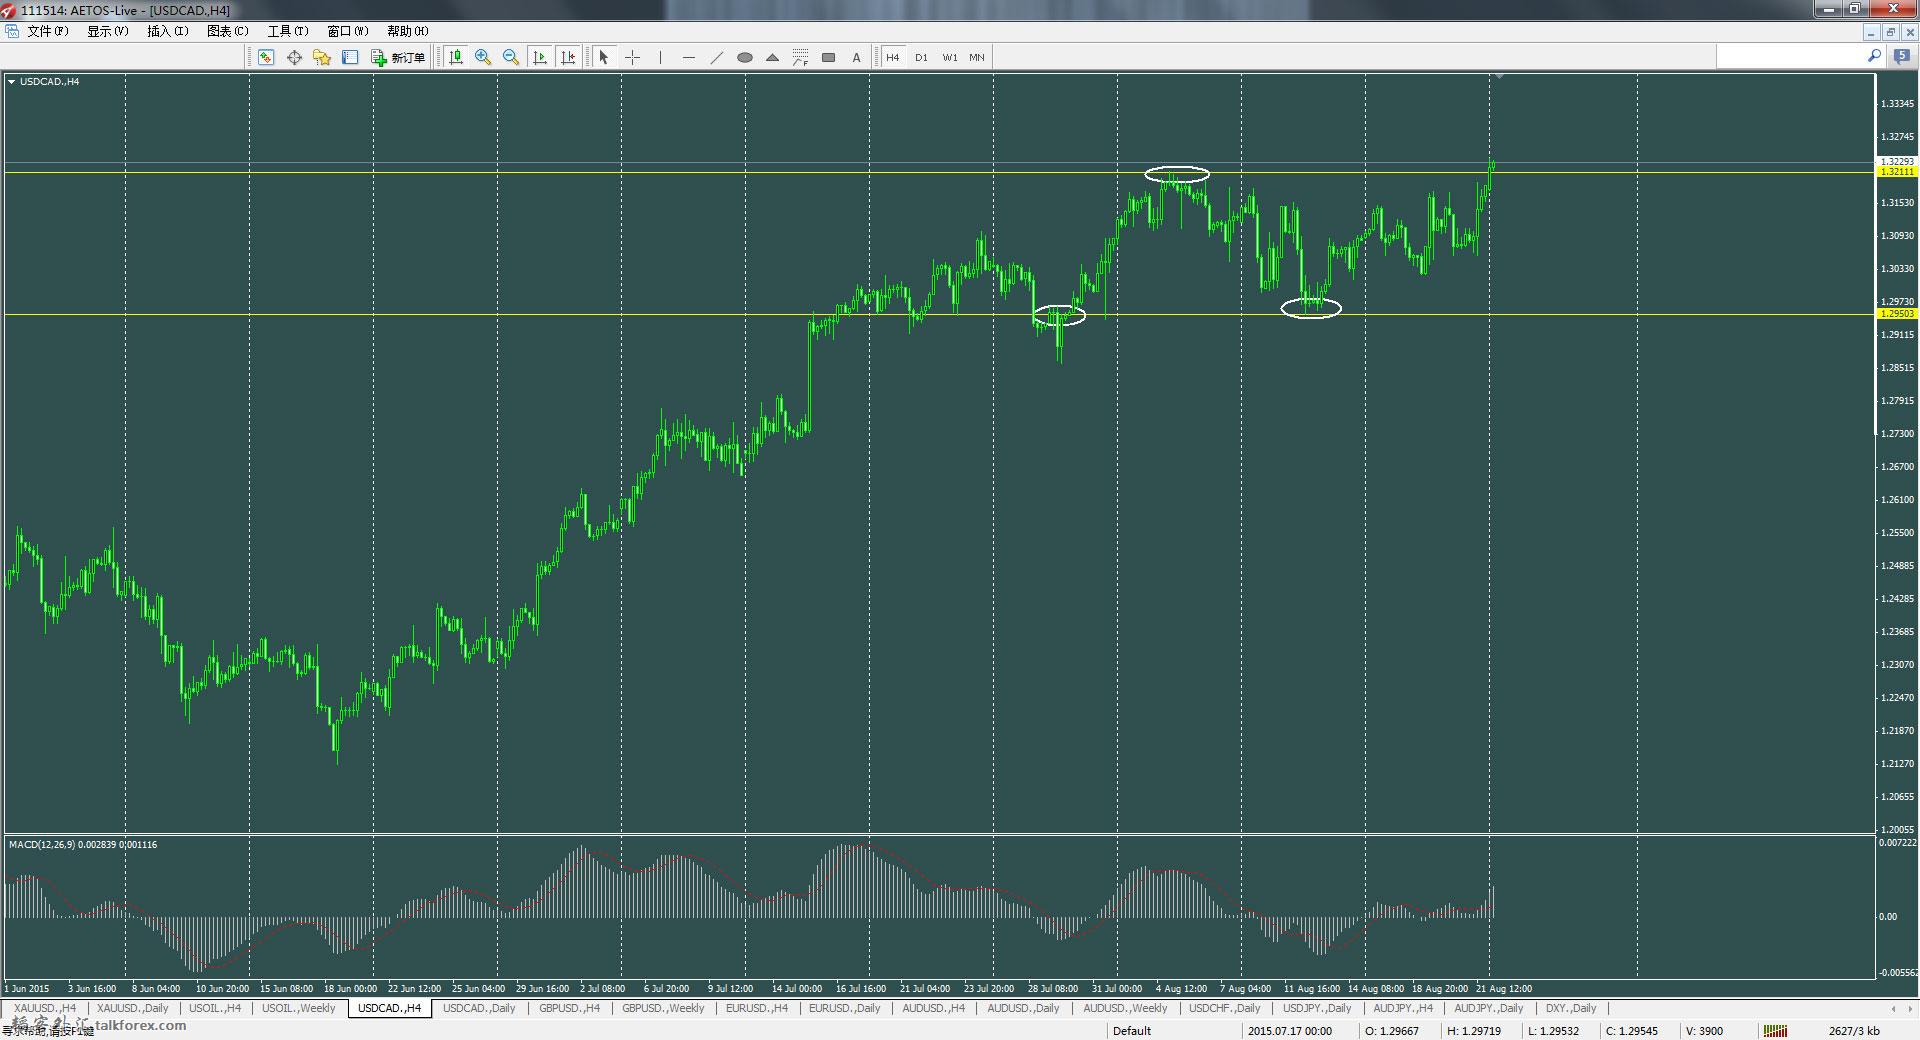The width and height of the screenshot is (1920, 1040).
Task: Select the Fibonacci retracement tool
Action: click(x=800, y=57)
